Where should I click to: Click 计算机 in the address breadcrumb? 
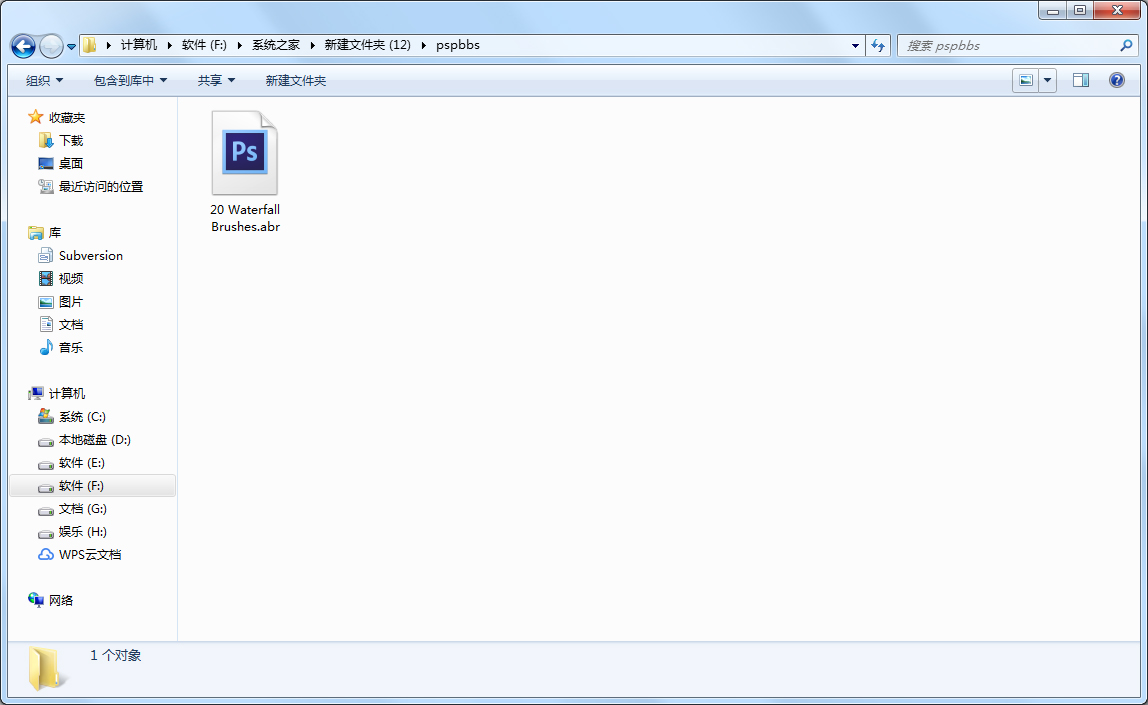pos(138,45)
